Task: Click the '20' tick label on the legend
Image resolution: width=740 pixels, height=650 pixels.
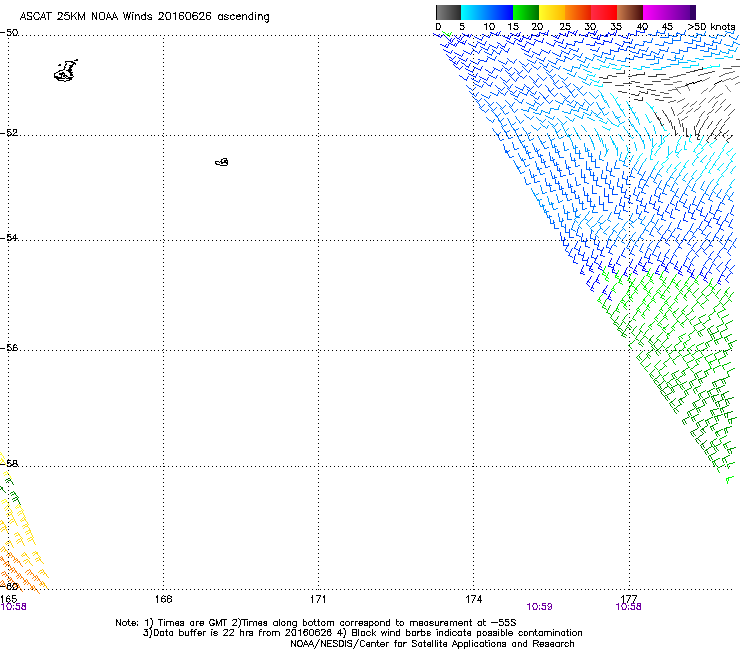Action: 537,27
